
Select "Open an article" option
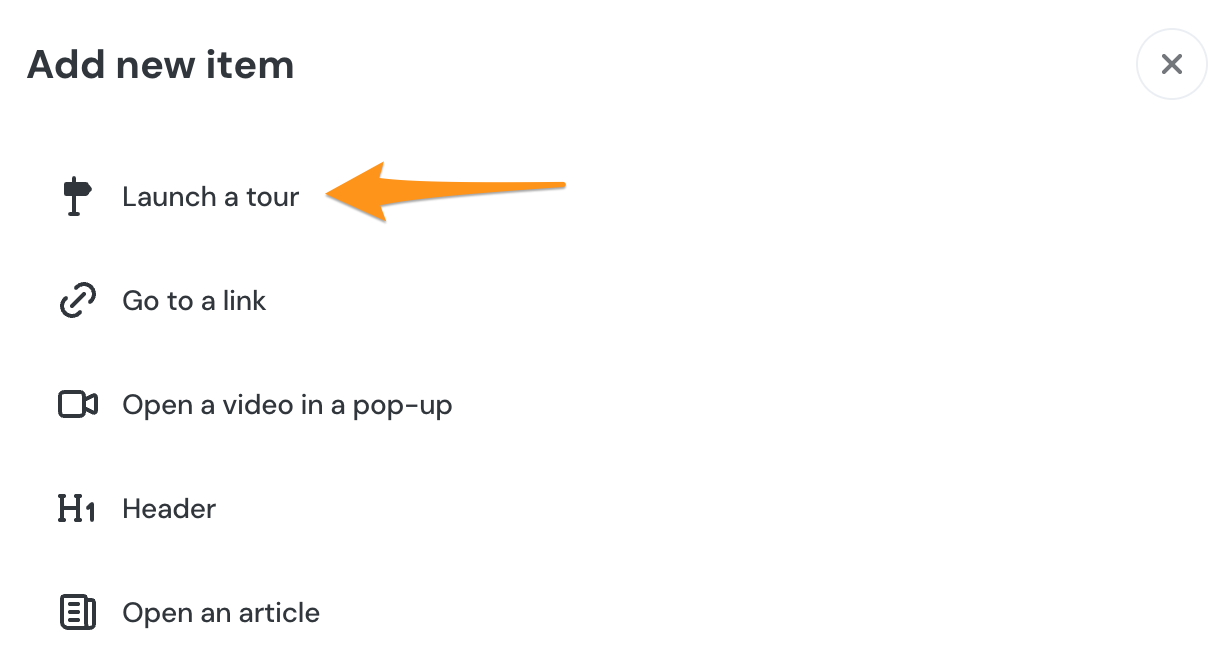[221, 613]
